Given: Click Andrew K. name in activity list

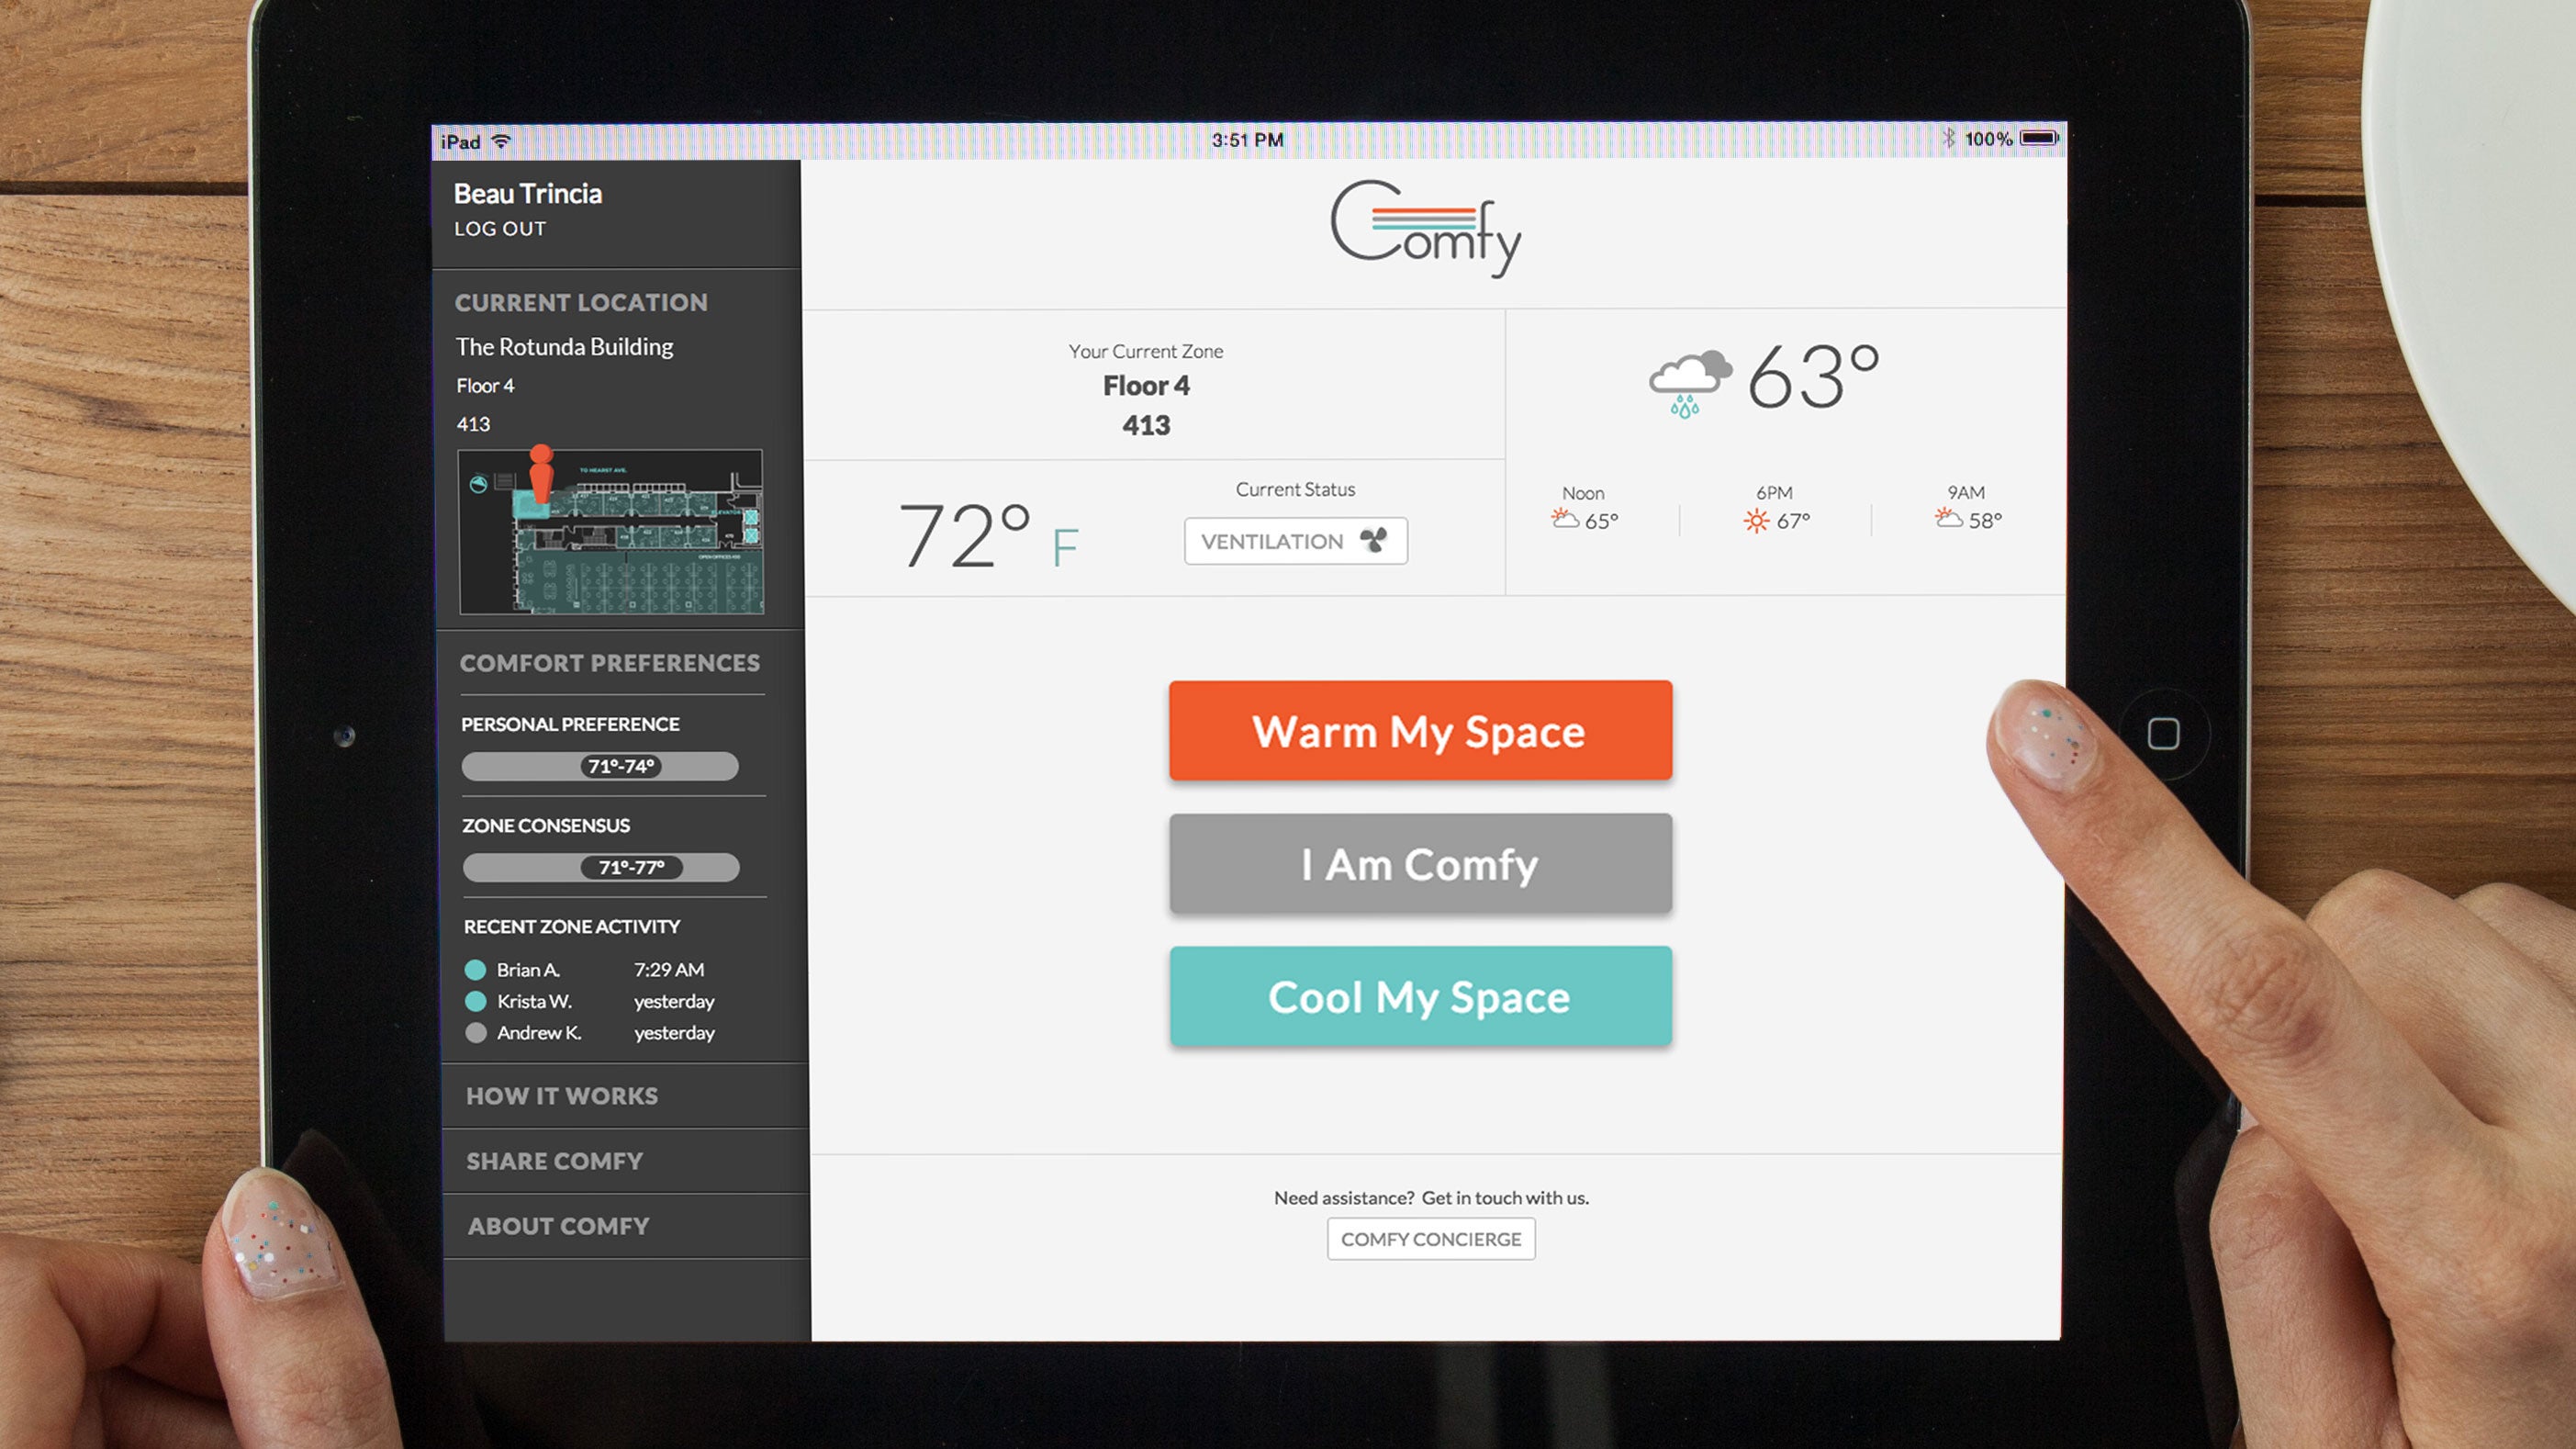Looking at the screenshot, I should (539, 1033).
